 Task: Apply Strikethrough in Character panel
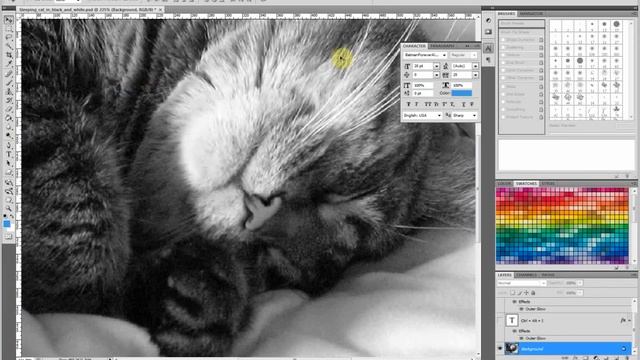(x=471, y=104)
